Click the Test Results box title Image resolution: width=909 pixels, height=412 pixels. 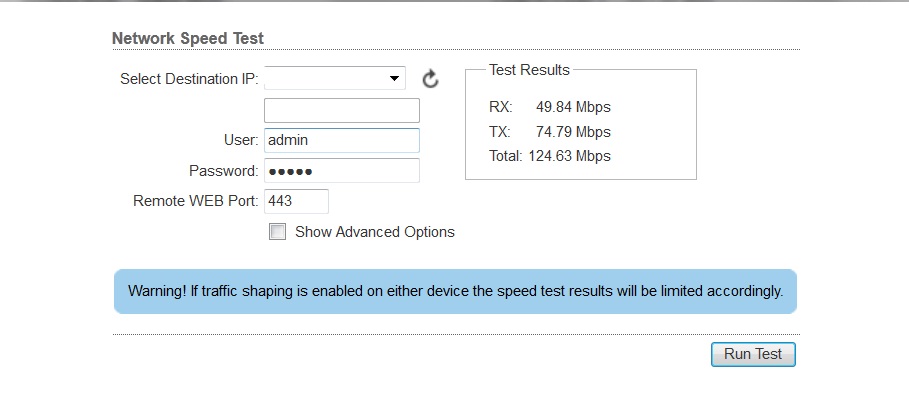point(529,70)
